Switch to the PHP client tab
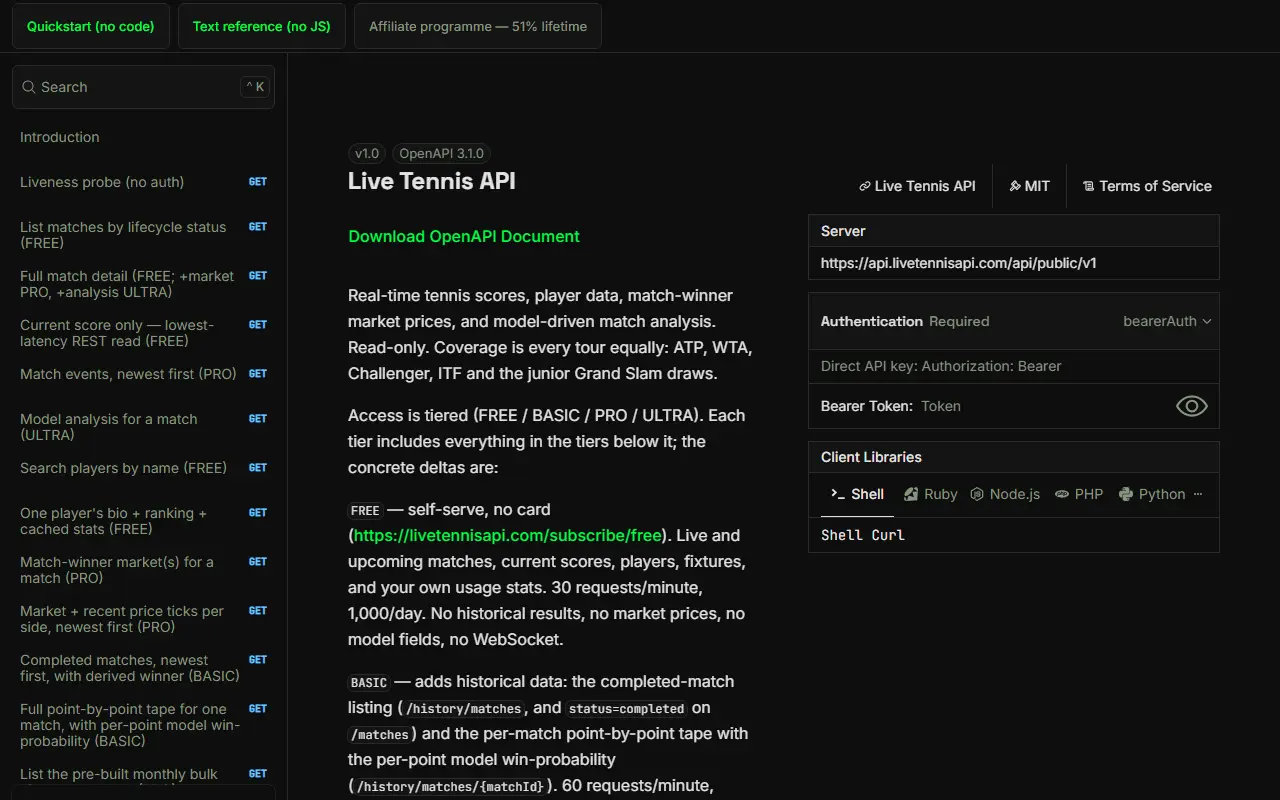The width and height of the screenshot is (1280, 800). coord(1079,494)
